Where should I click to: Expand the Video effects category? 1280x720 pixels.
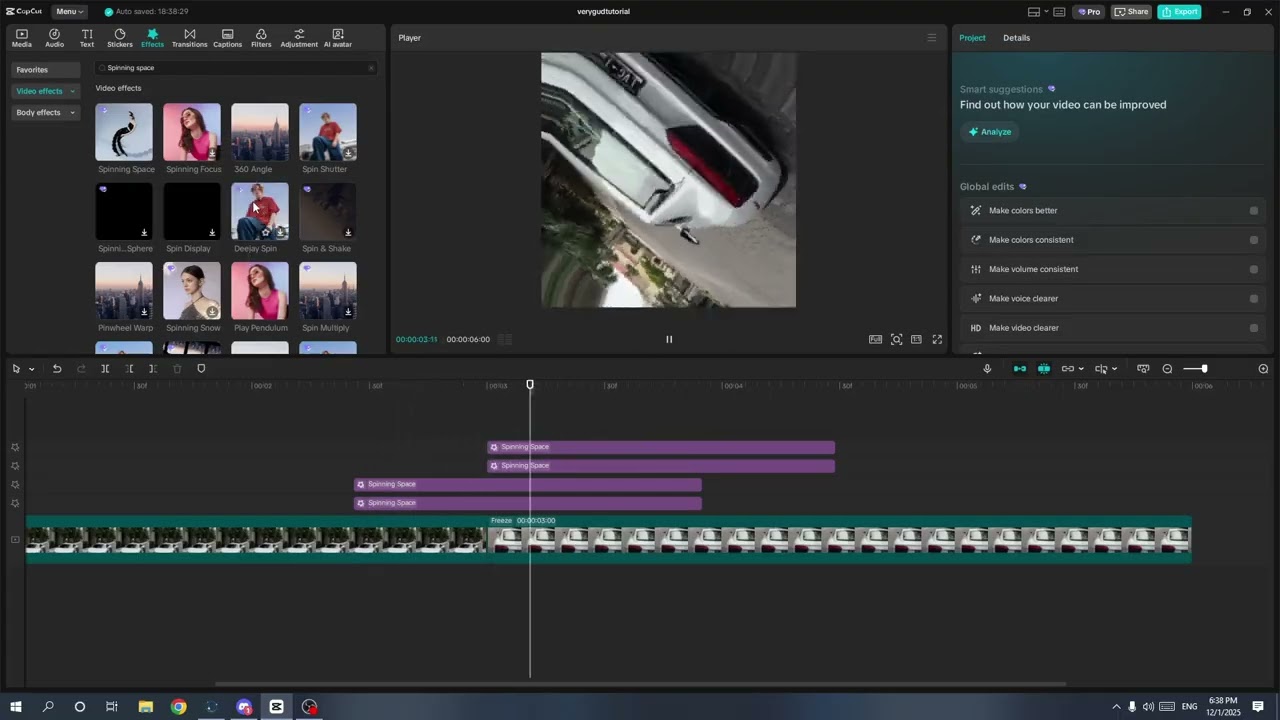[46, 91]
